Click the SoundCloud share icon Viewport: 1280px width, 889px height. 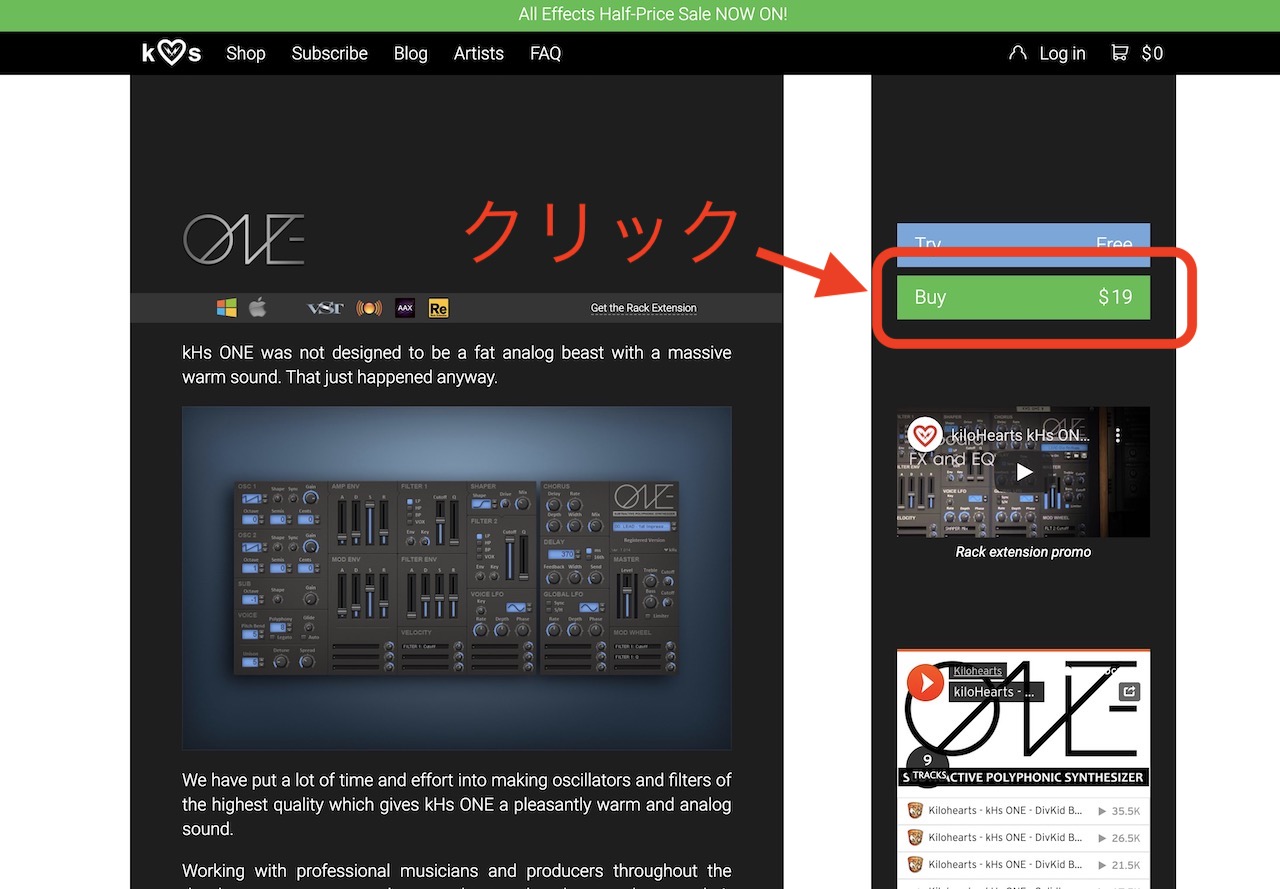(x=1128, y=691)
